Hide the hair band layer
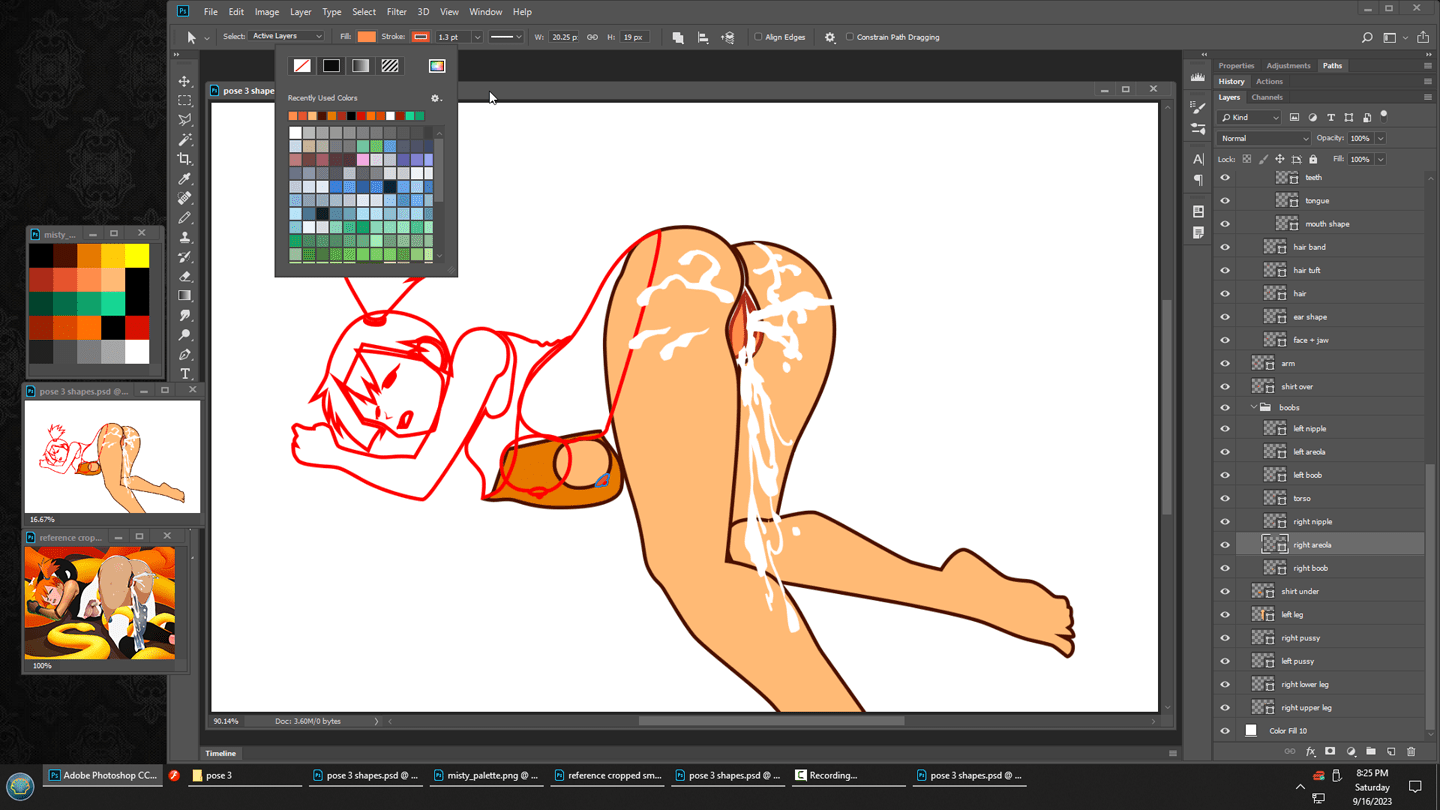The width and height of the screenshot is (1440, 810). (x=1225, y=247)
